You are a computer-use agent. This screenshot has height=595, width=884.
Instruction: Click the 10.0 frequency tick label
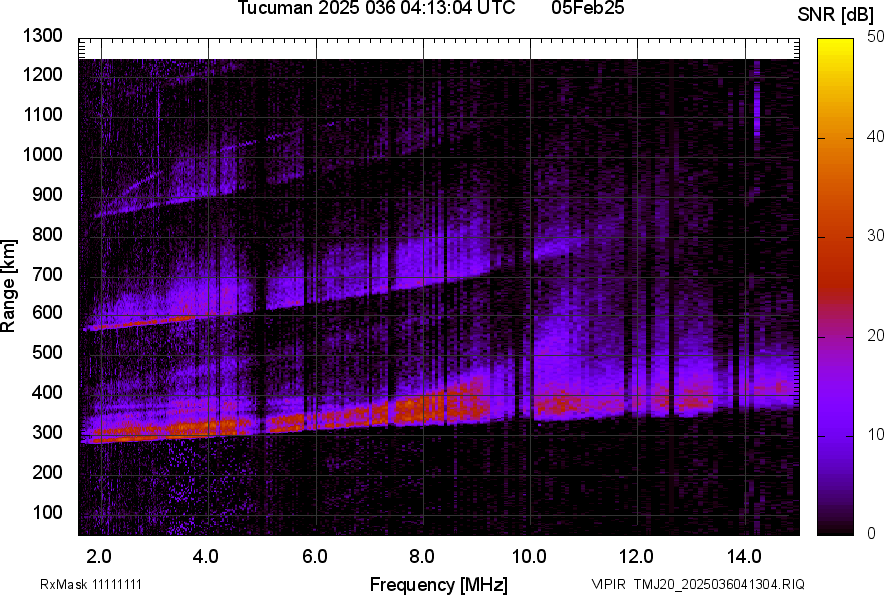(x=529, y=557)
